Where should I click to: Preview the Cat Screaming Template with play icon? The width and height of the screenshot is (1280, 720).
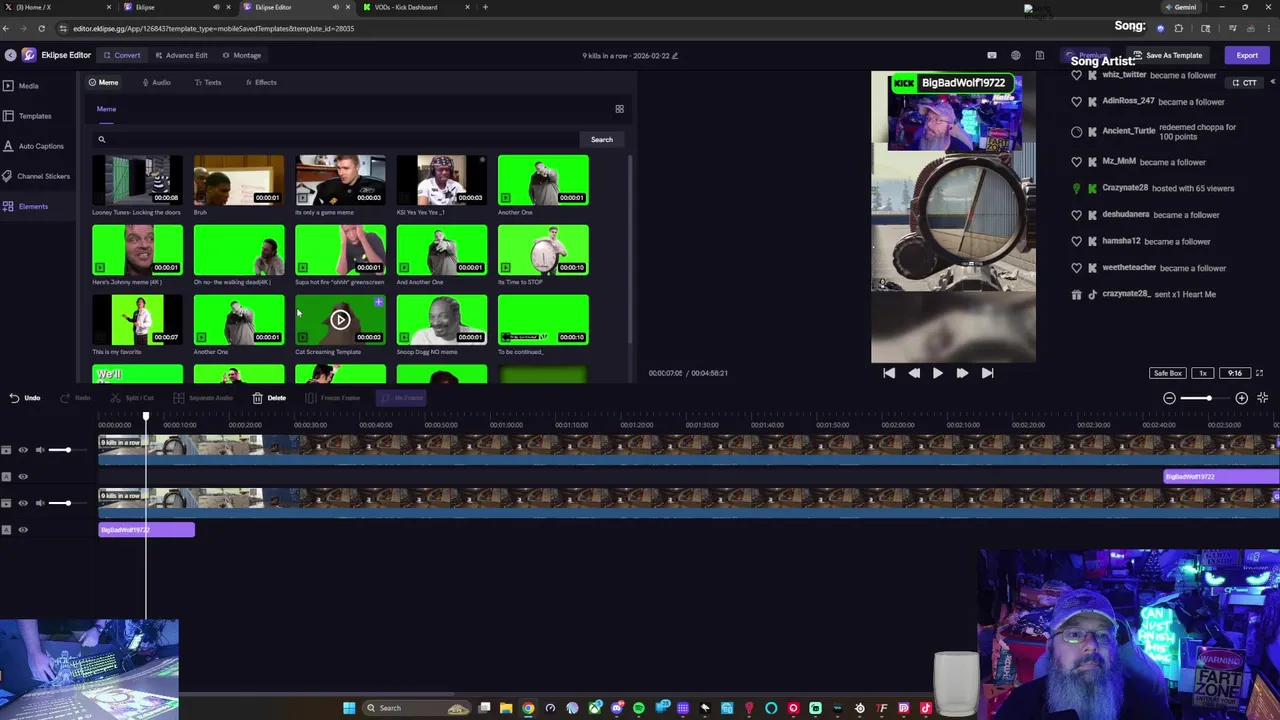coord(340,320)
